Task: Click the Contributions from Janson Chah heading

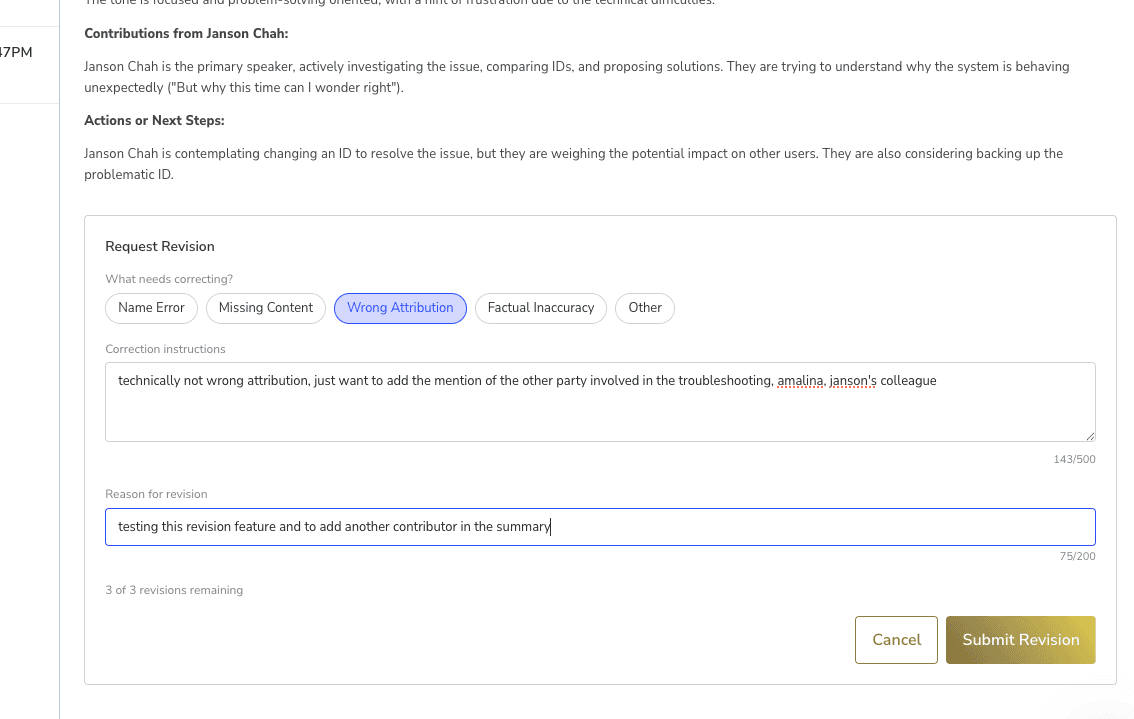Action: pos(186,34)
